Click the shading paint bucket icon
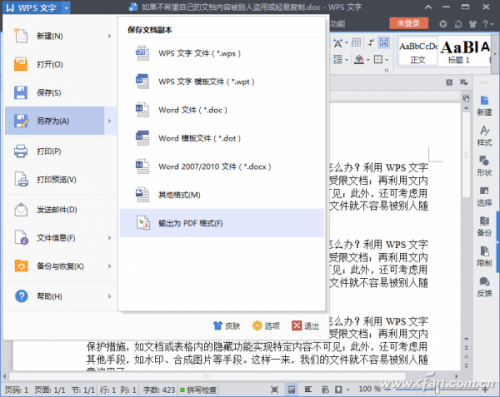 [359, 60]
